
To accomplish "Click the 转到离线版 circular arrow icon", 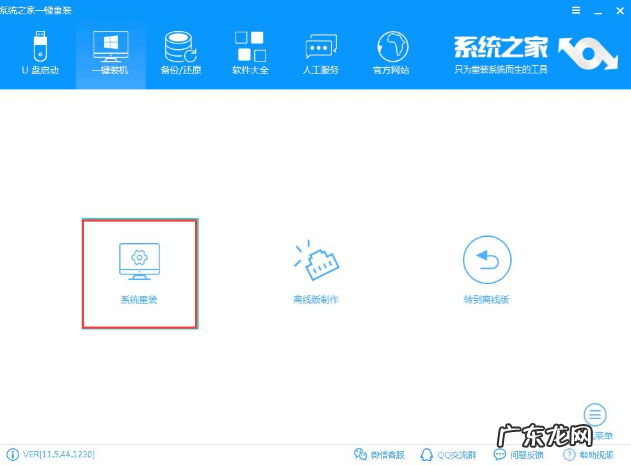I will [x=487, y=260].
